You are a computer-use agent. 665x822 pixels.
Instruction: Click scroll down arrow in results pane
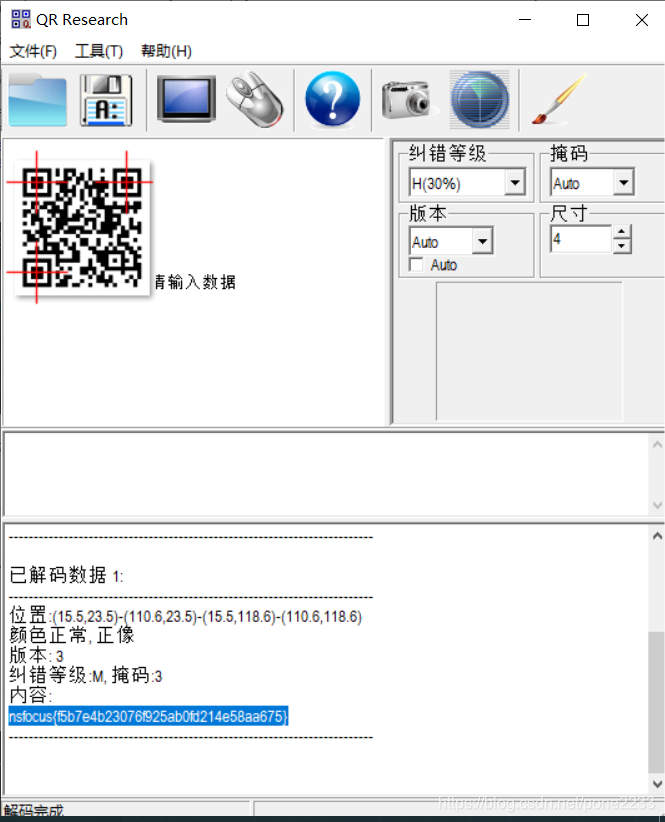(657, 784)
